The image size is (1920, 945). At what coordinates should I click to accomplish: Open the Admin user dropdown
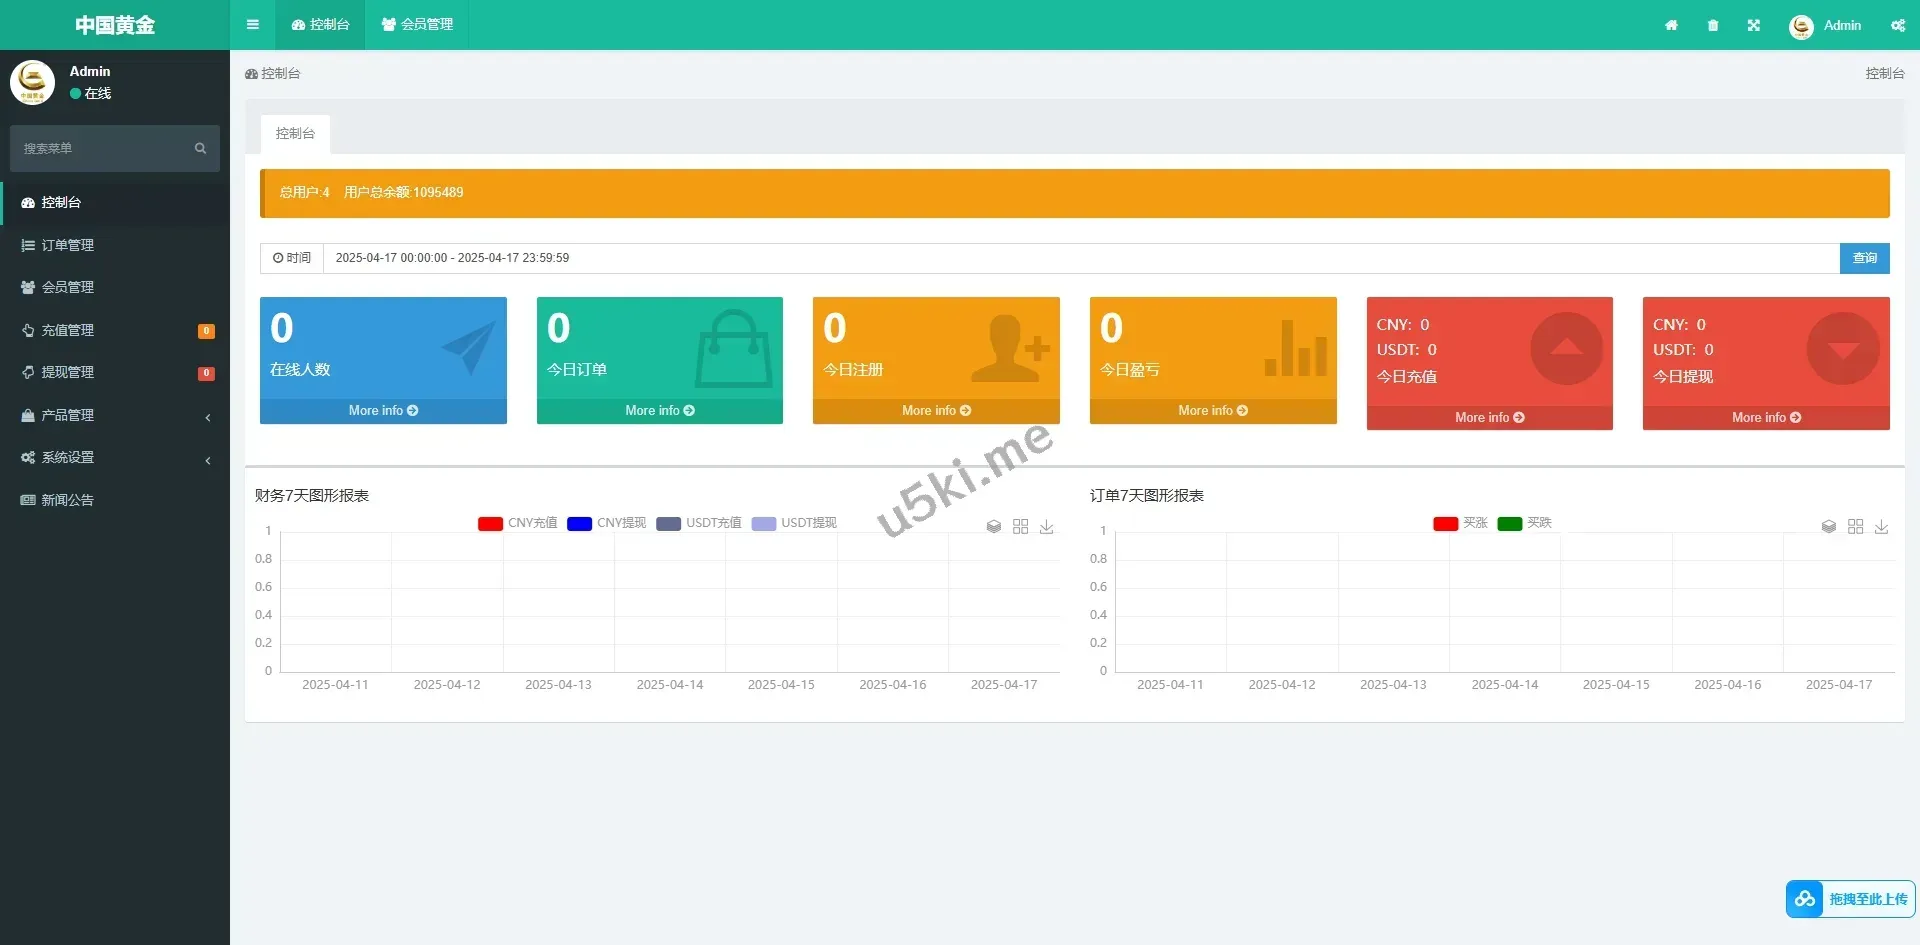tap(1826, 25)
